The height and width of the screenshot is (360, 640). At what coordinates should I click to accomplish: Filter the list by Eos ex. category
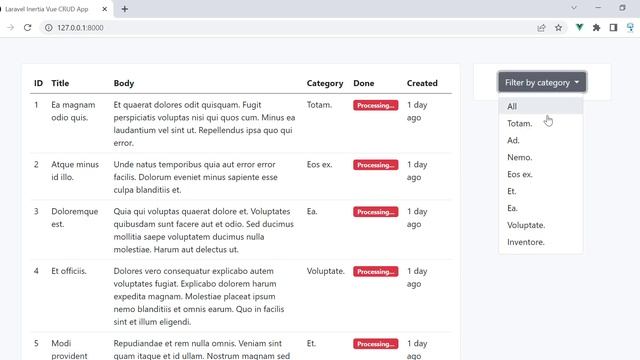tap(541, 174)
